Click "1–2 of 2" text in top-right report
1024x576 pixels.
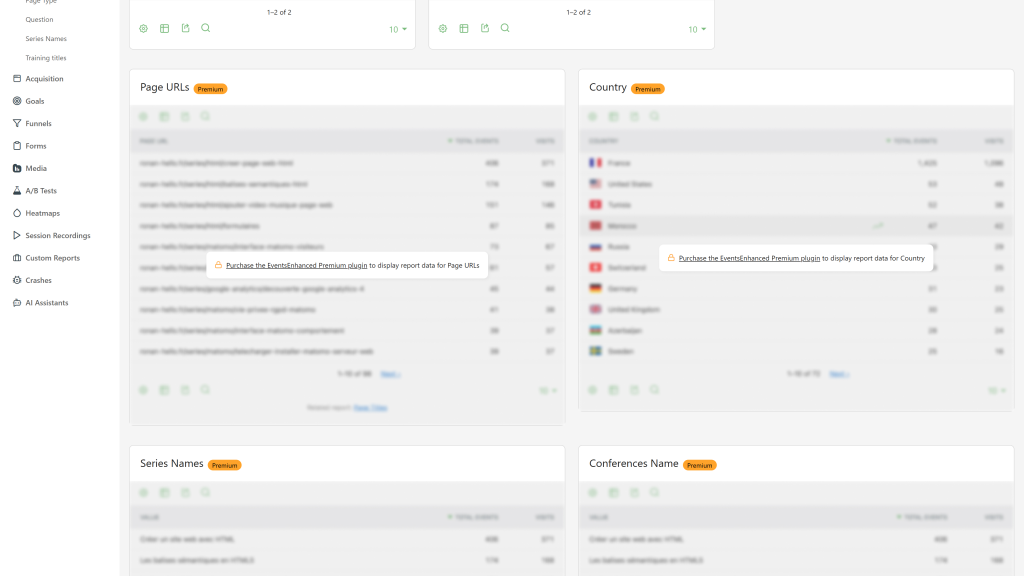coord(578,12)
